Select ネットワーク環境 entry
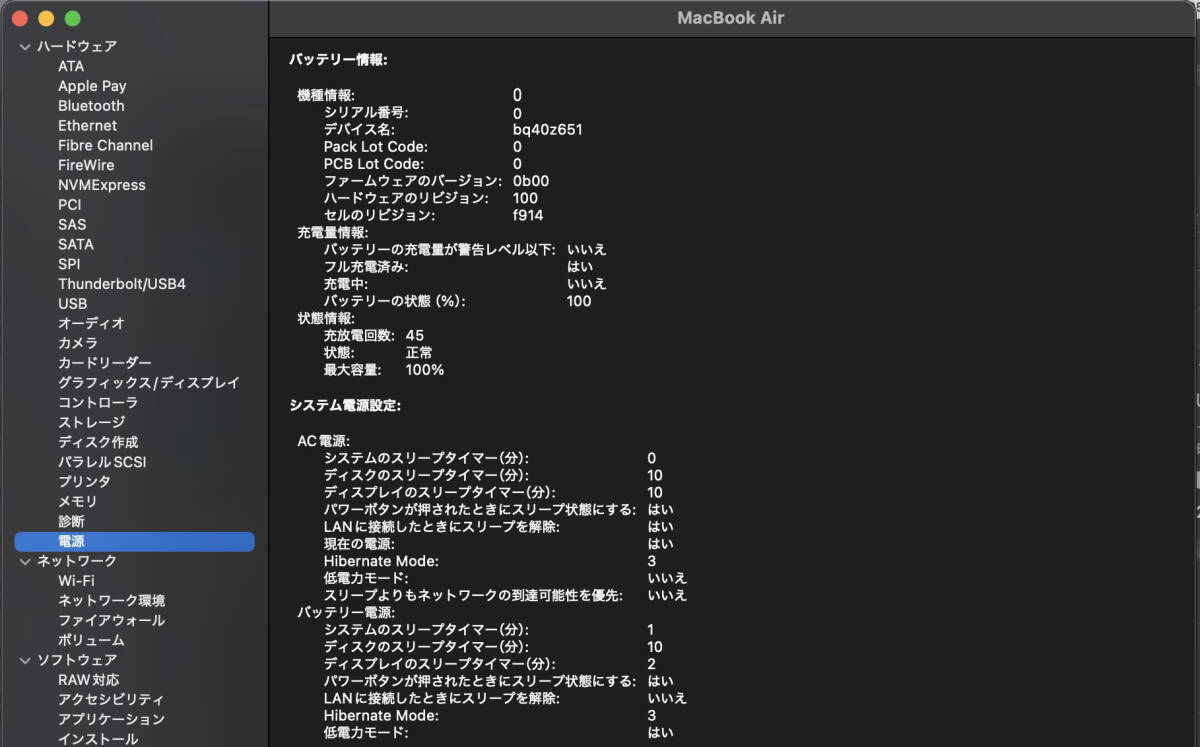The width and height of the screenshot is (1200, 747). click(x=111, y=600)
